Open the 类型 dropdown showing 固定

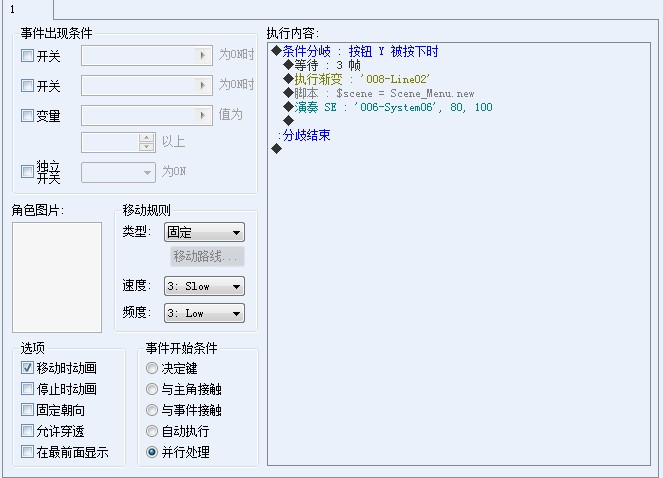pyautogui.click(x=204, y=232)
